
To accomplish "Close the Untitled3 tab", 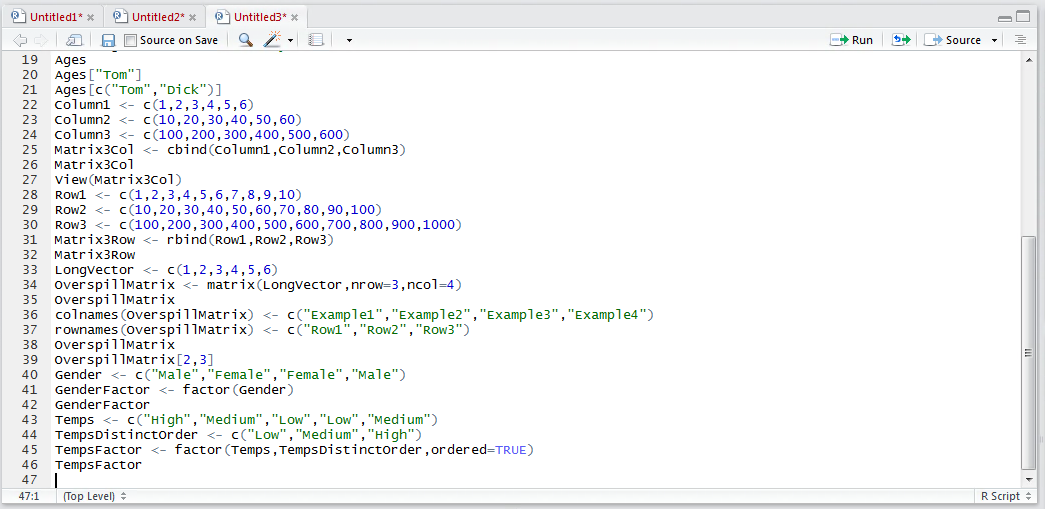I will 295,17.
